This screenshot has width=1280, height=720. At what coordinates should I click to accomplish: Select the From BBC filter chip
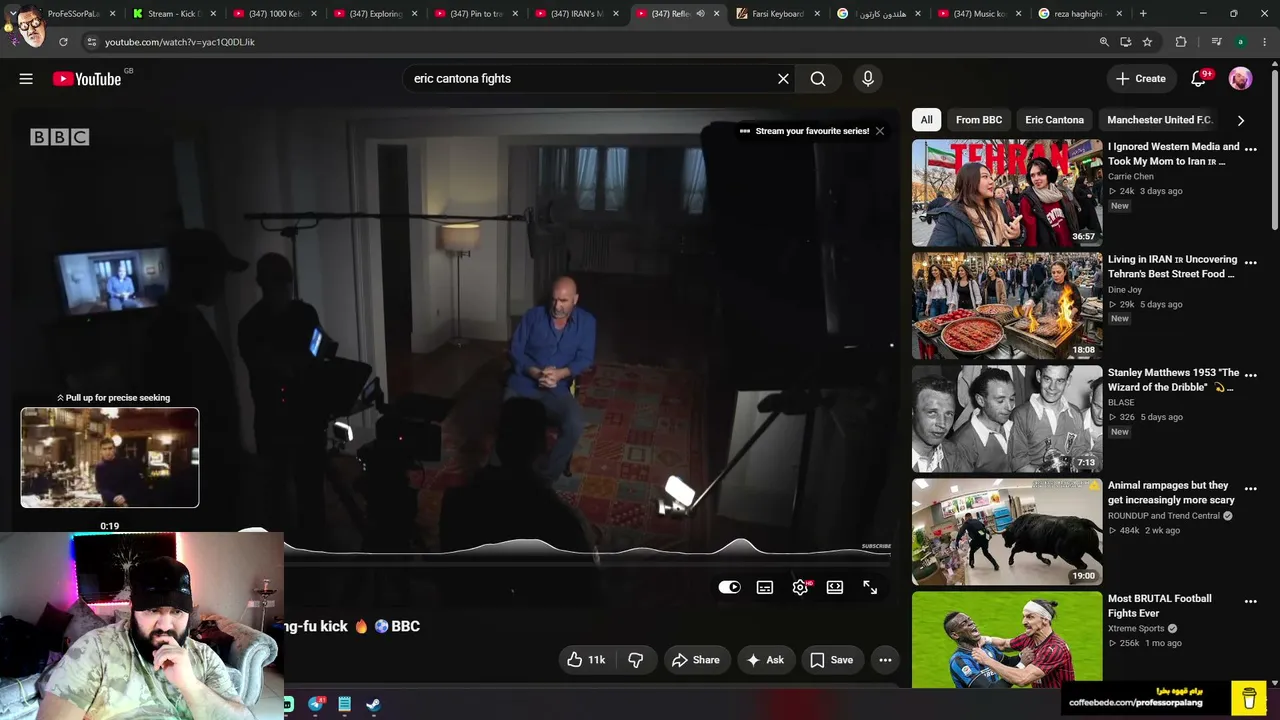coord(979,120)
